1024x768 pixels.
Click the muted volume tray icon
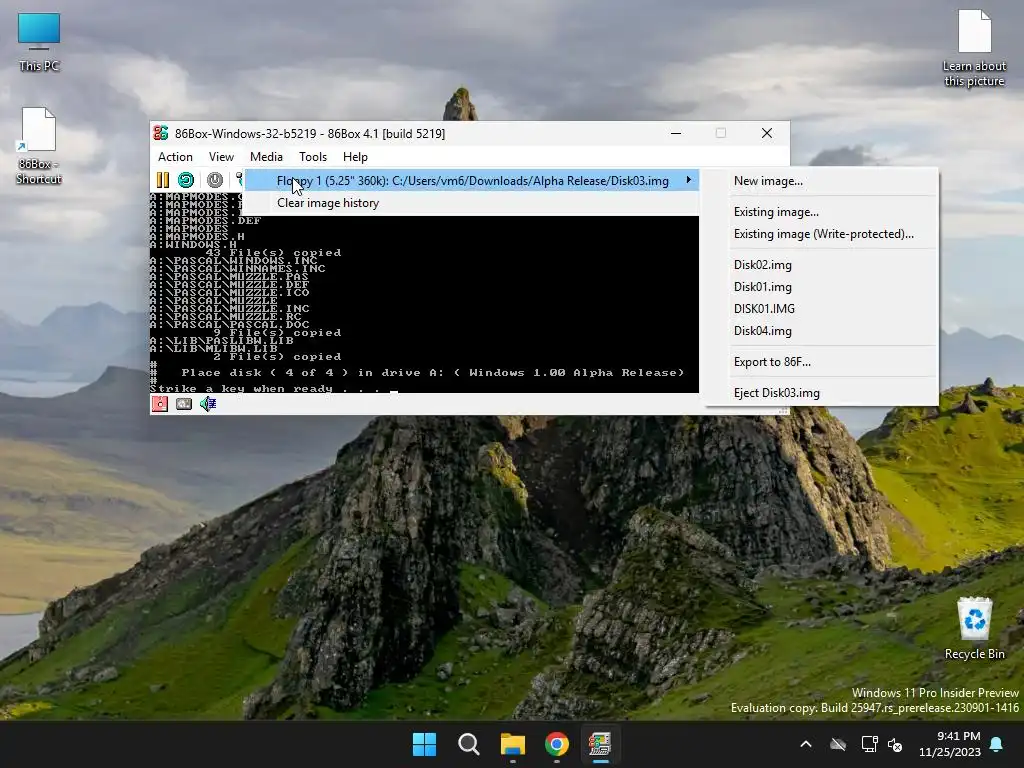pos(895,744)
